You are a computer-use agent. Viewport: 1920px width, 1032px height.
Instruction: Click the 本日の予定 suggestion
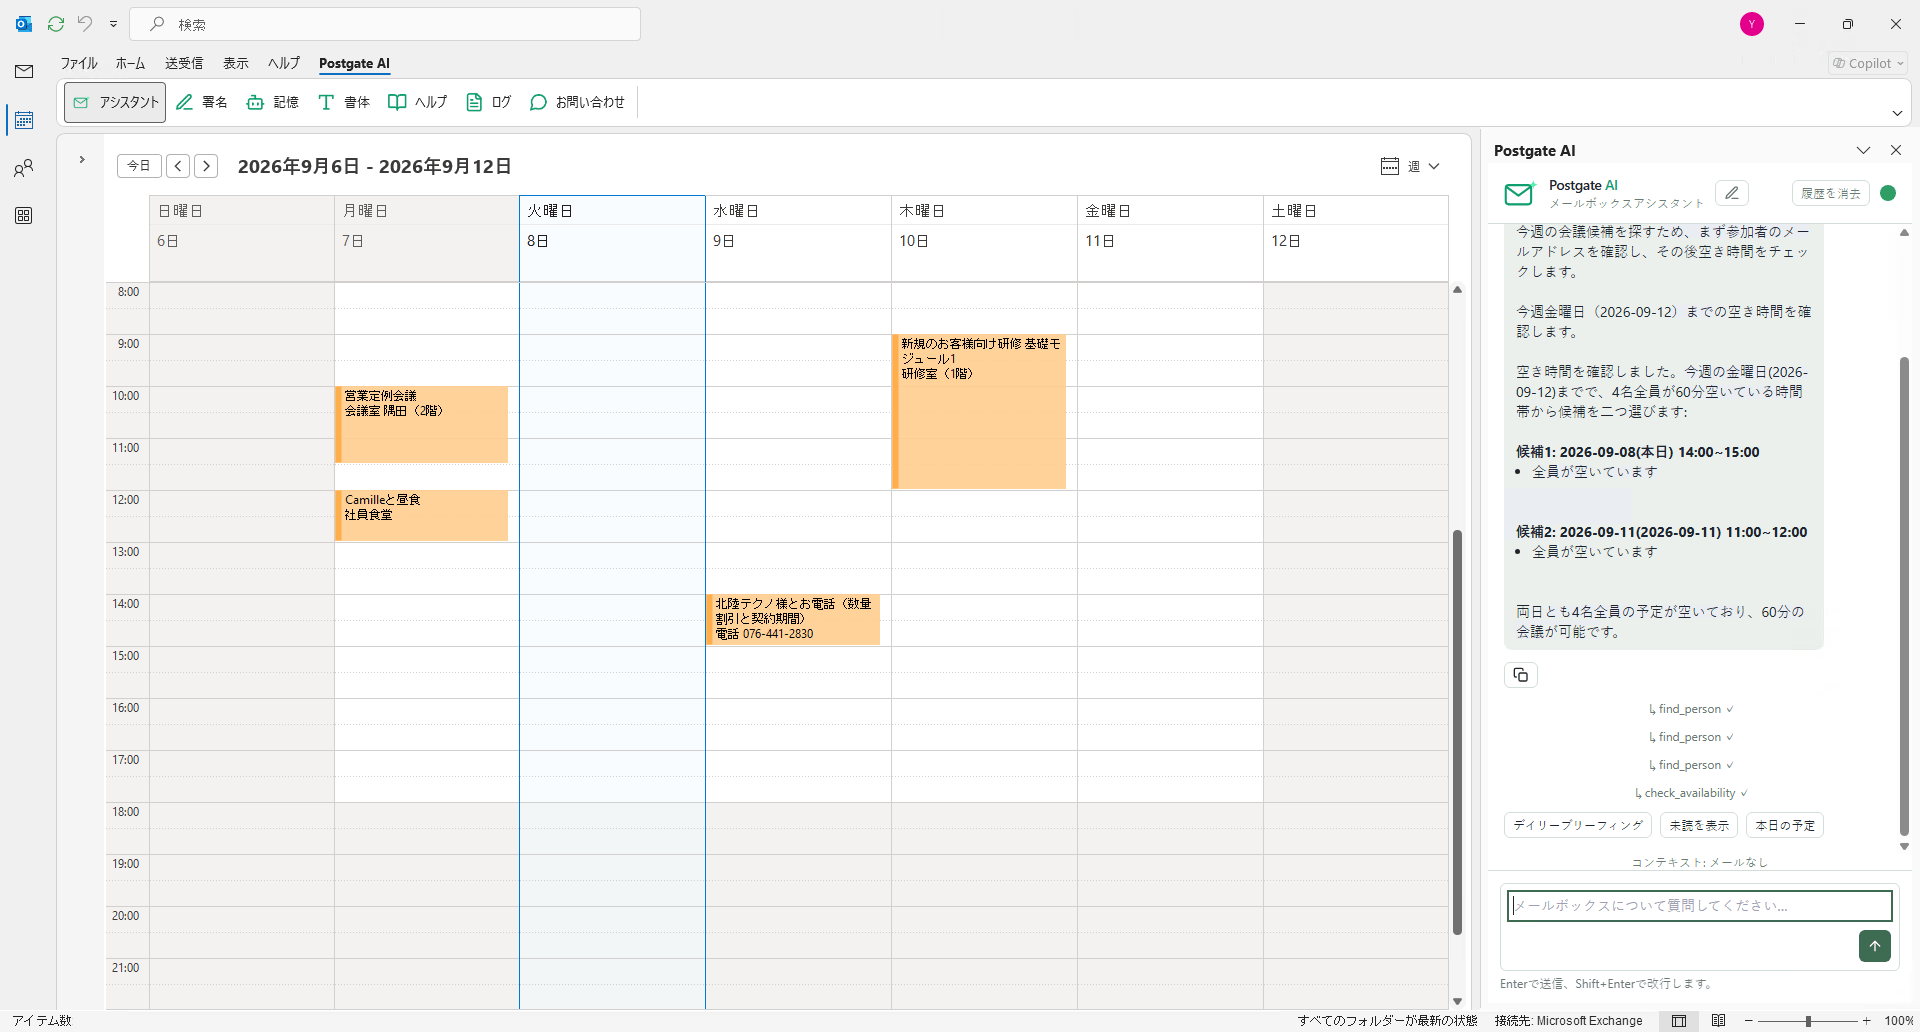point(1785,825)
